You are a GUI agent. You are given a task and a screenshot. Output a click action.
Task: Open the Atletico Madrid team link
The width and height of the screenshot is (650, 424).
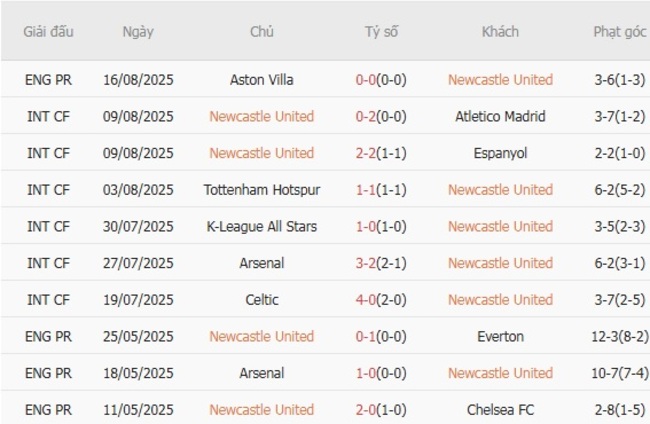[x=500, y=117]
